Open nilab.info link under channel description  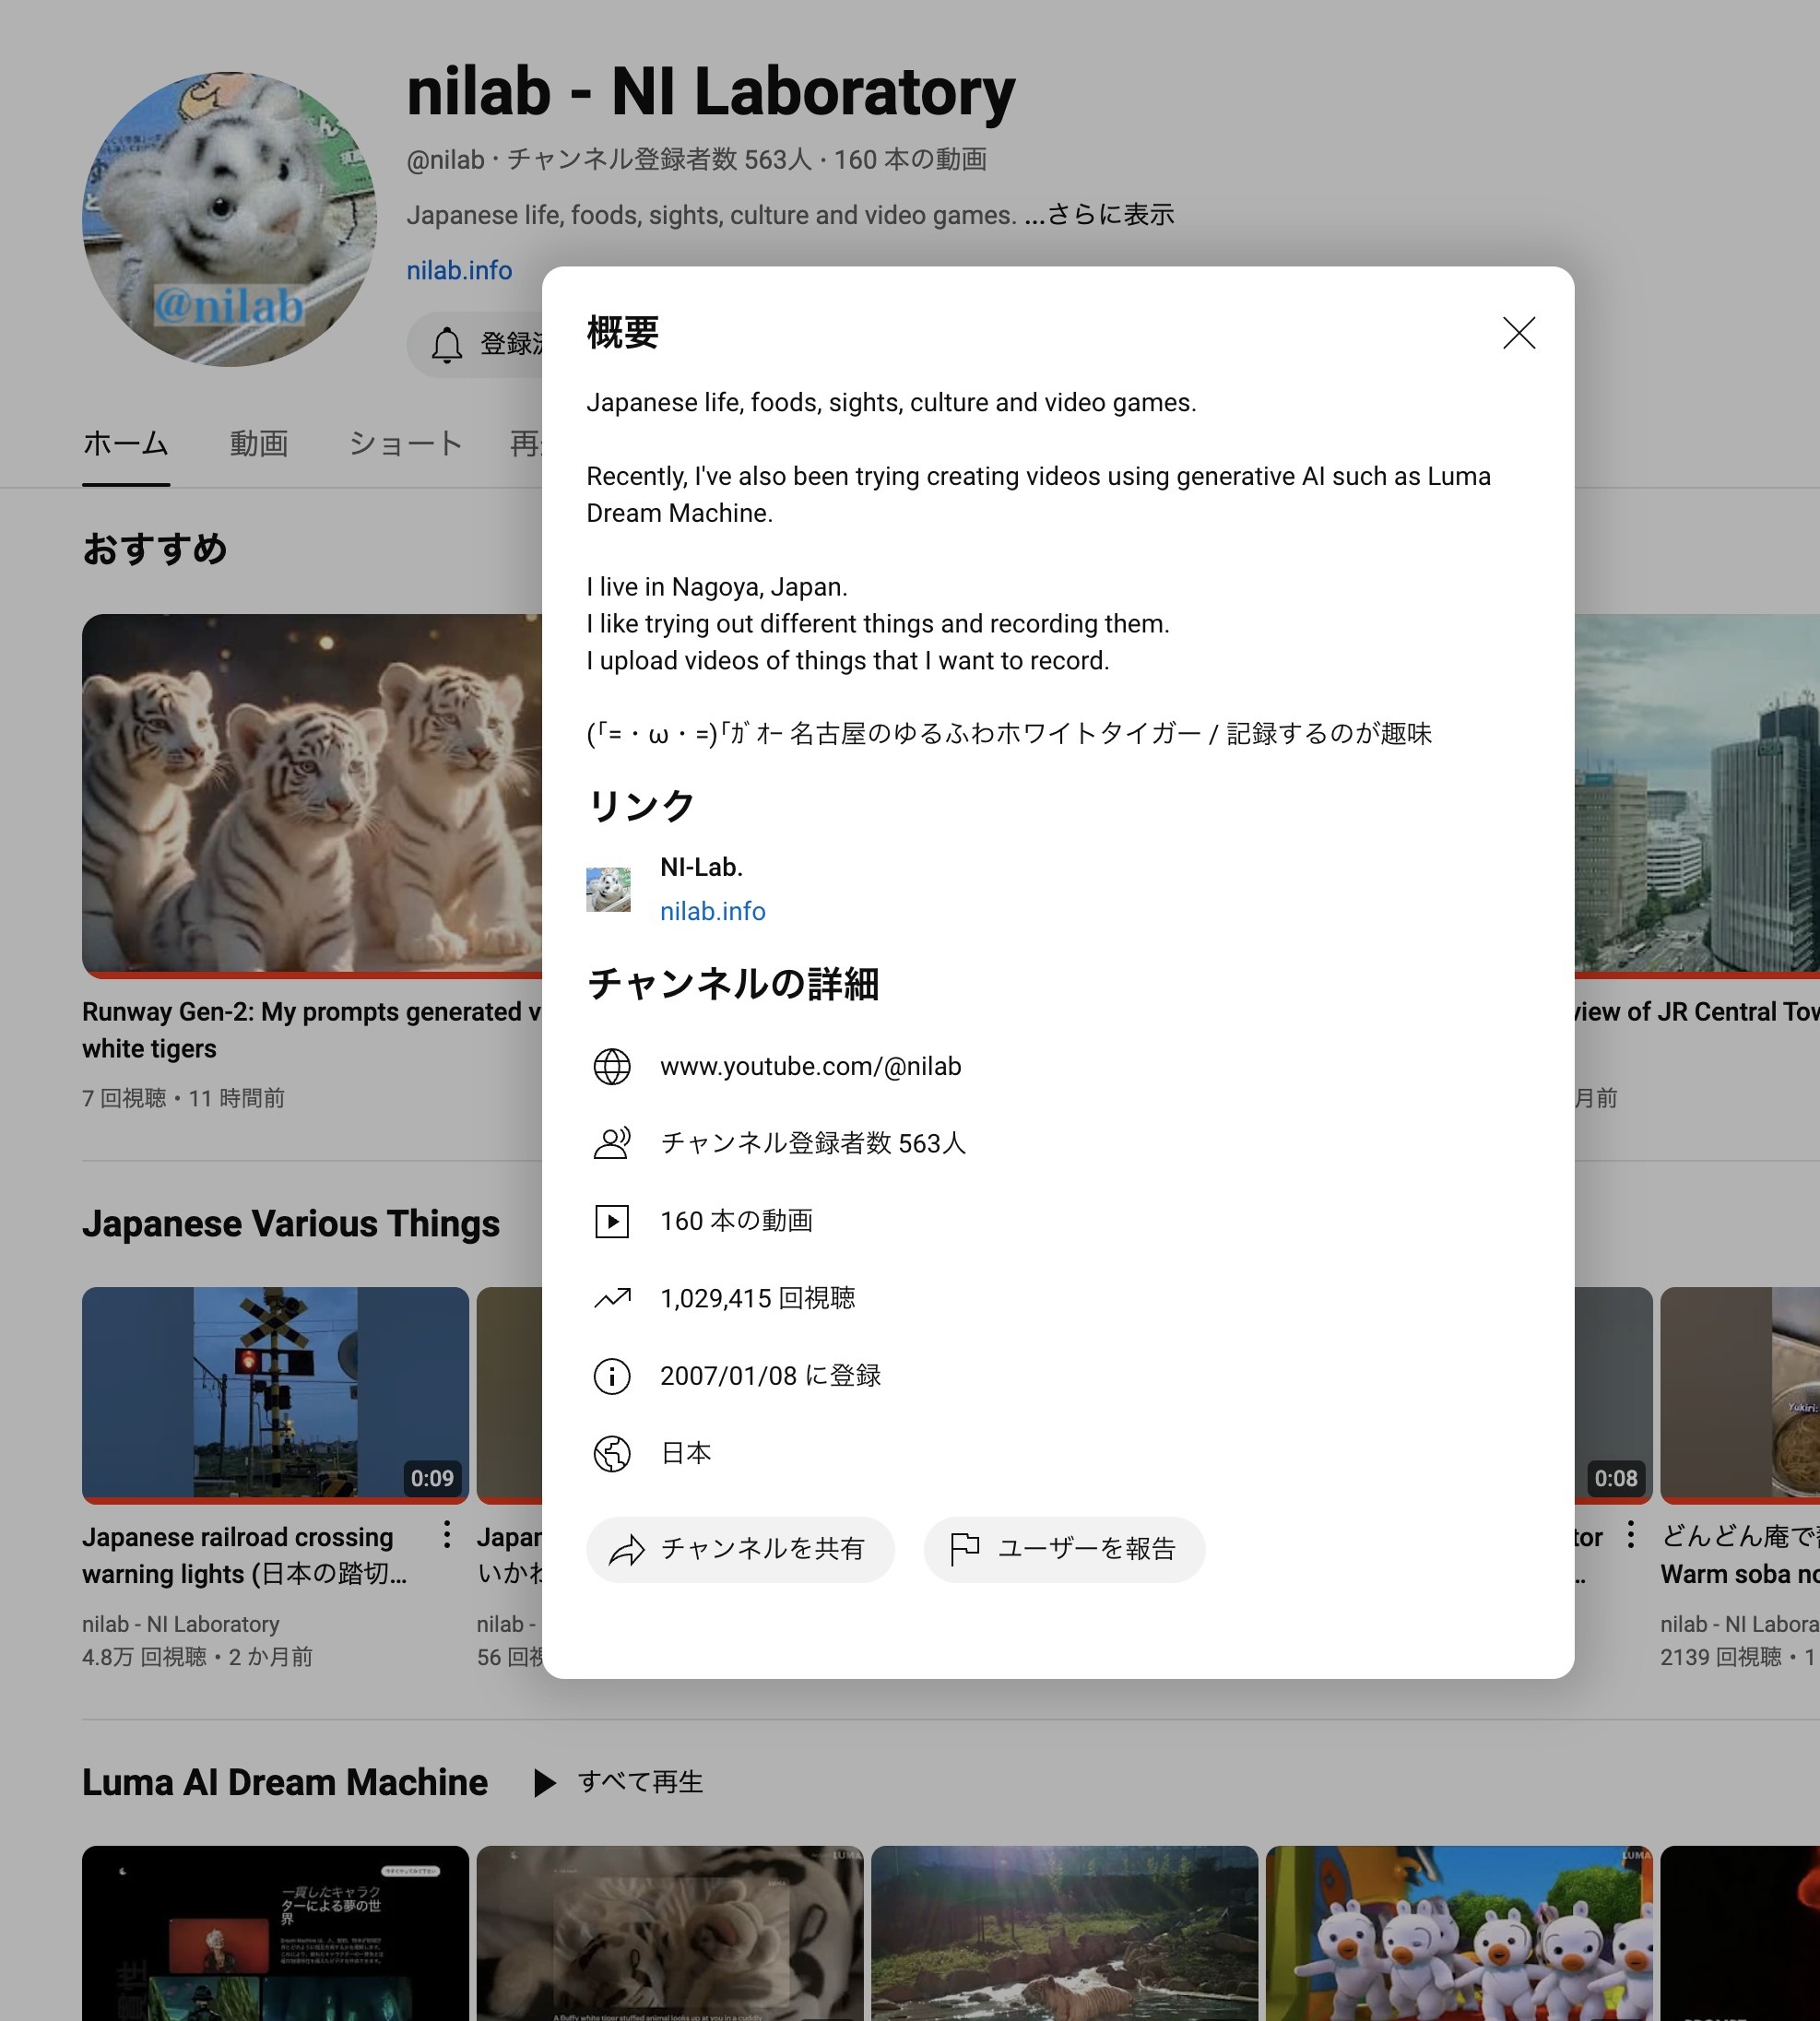coord(459,270)
